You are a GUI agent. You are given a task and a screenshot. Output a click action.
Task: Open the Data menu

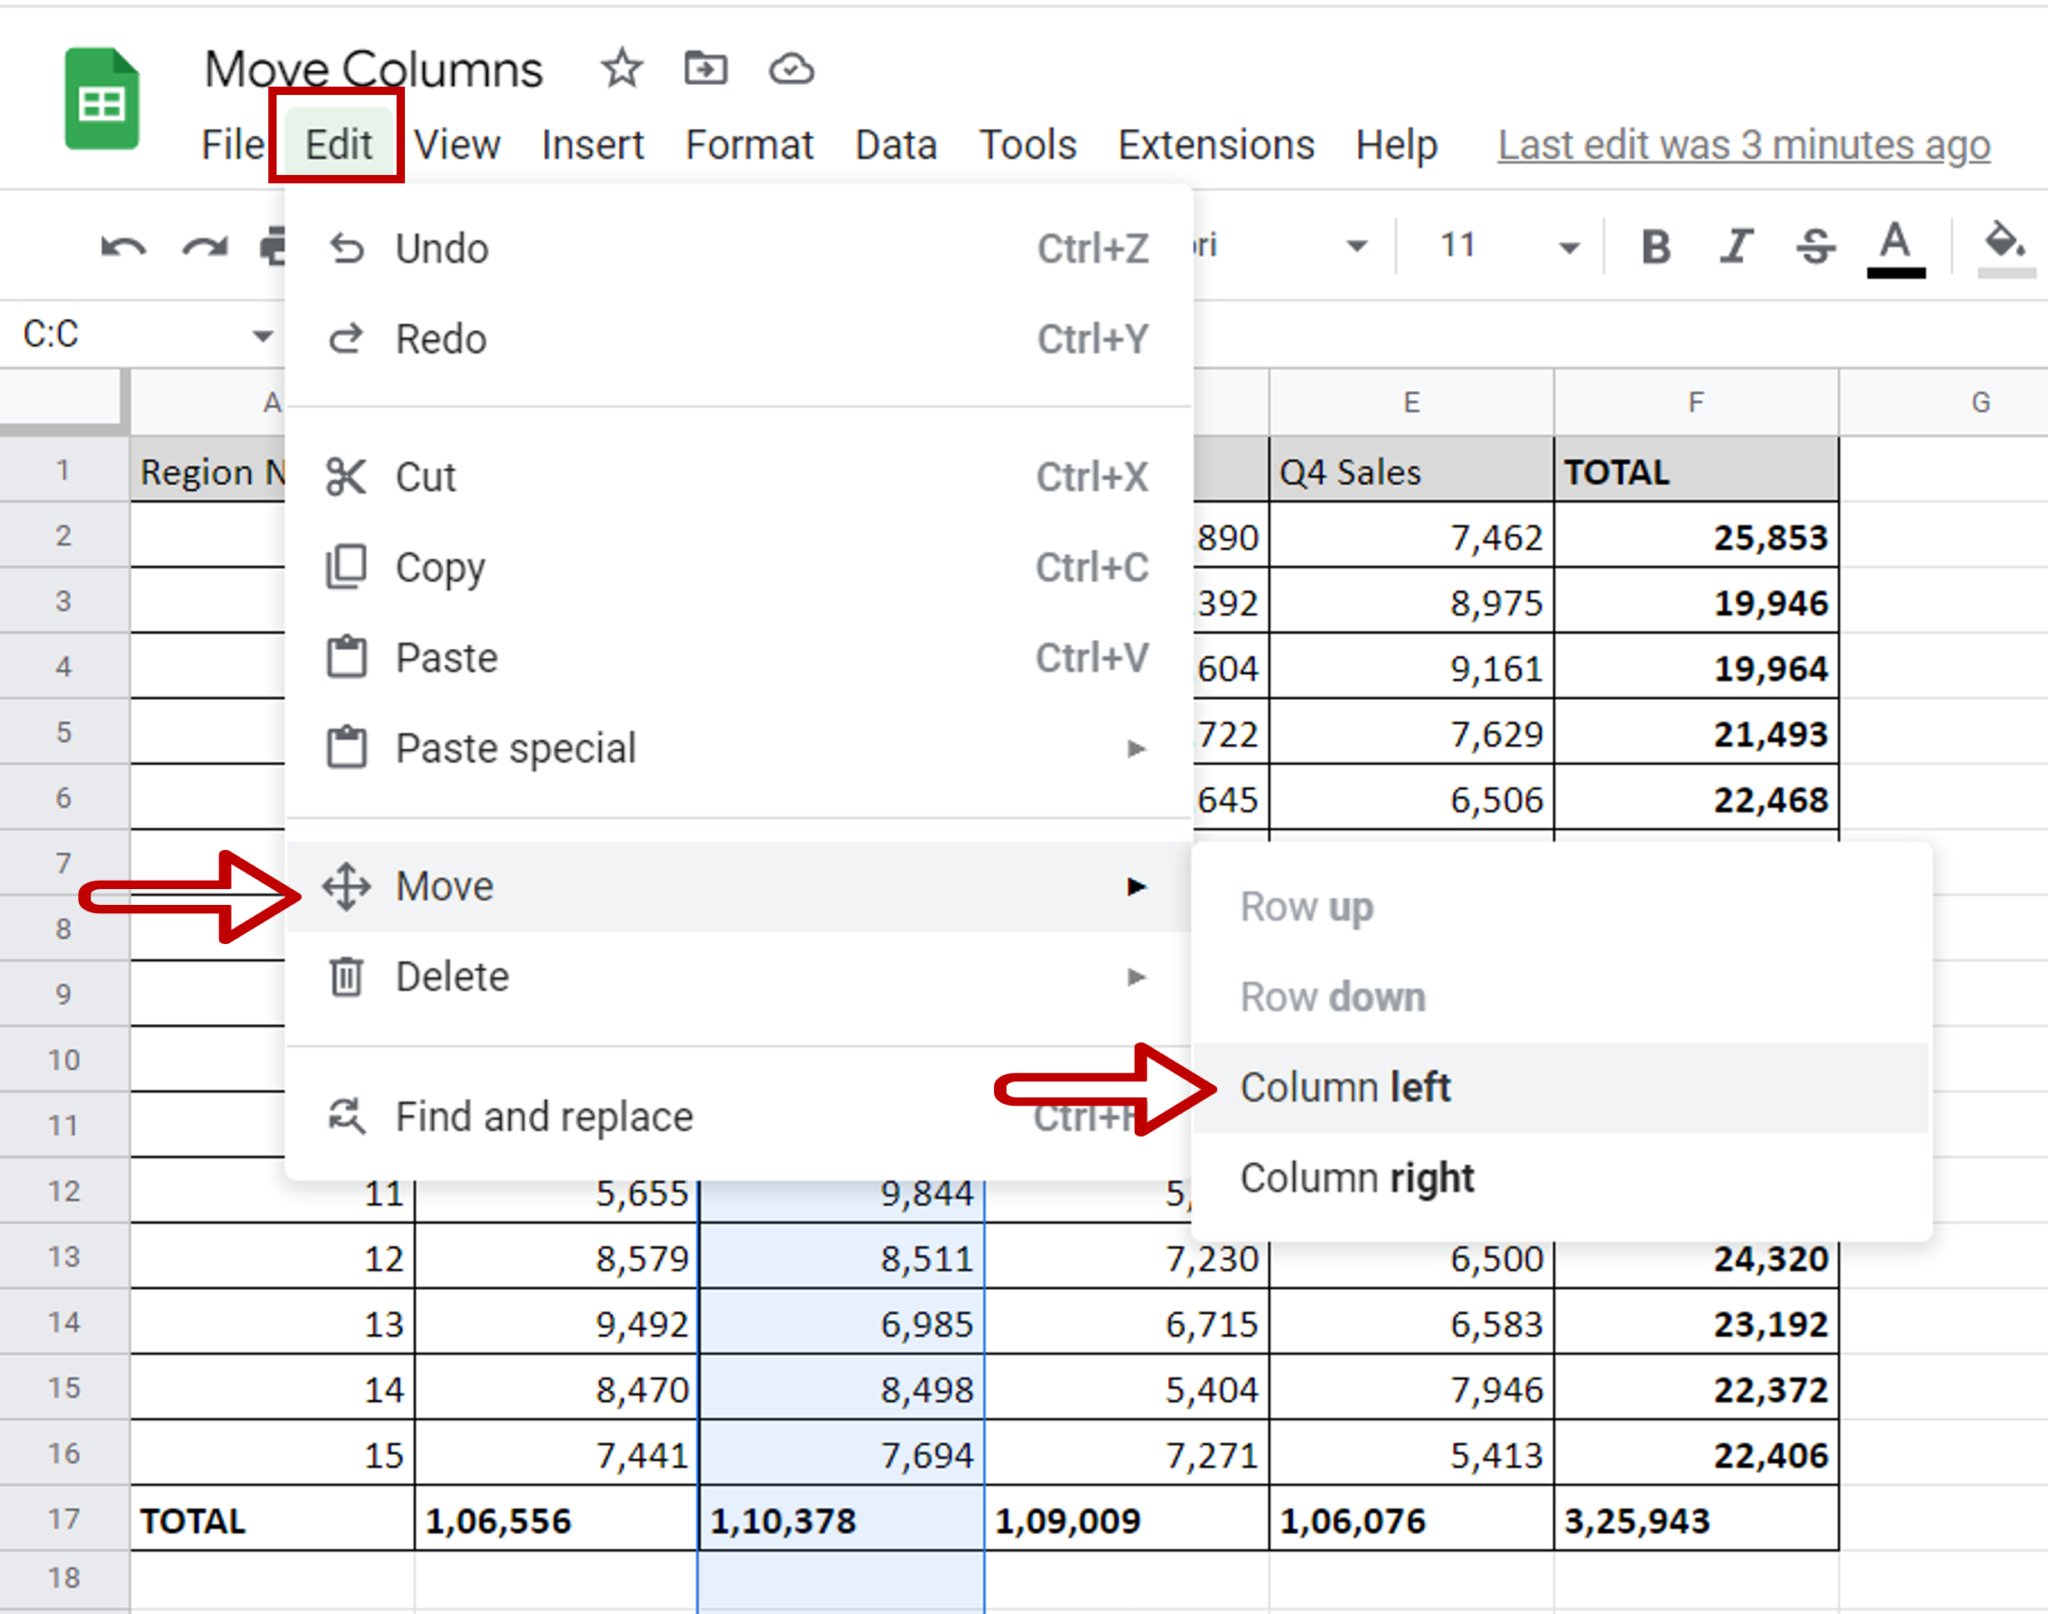click(896, 145)
